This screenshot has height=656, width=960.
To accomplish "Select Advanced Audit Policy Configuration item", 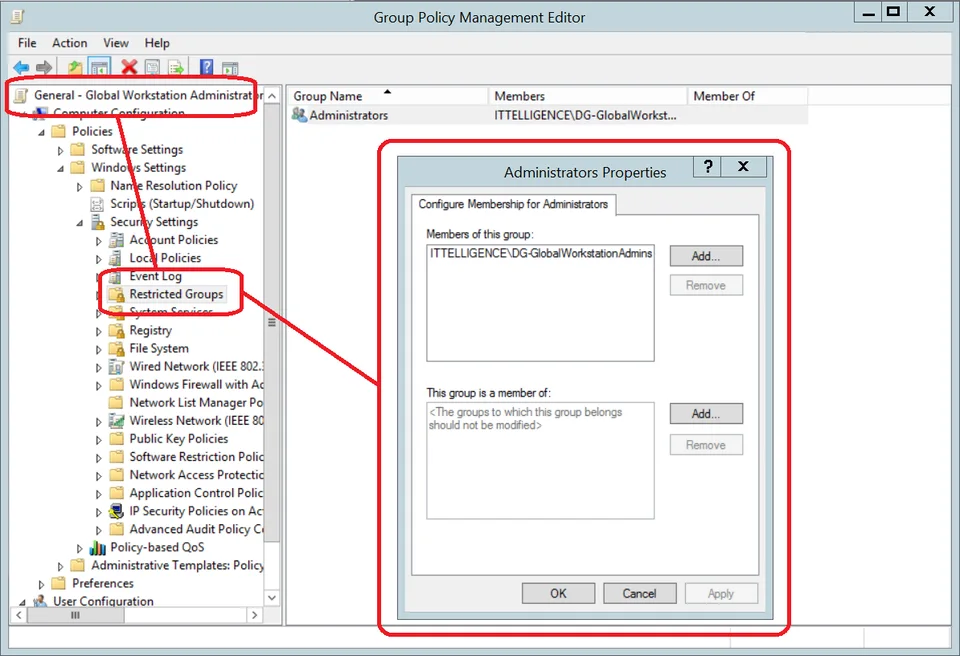I will point(196,529).
